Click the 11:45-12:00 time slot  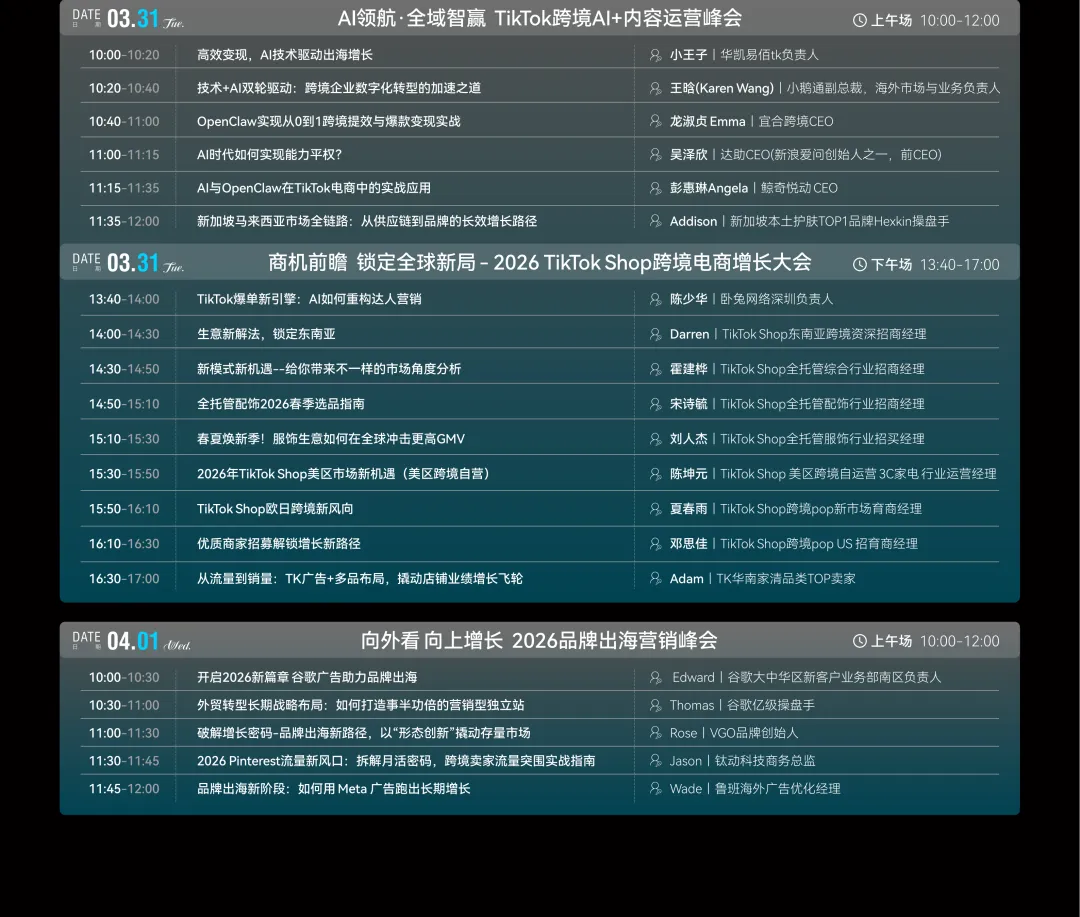pos(124,789)
